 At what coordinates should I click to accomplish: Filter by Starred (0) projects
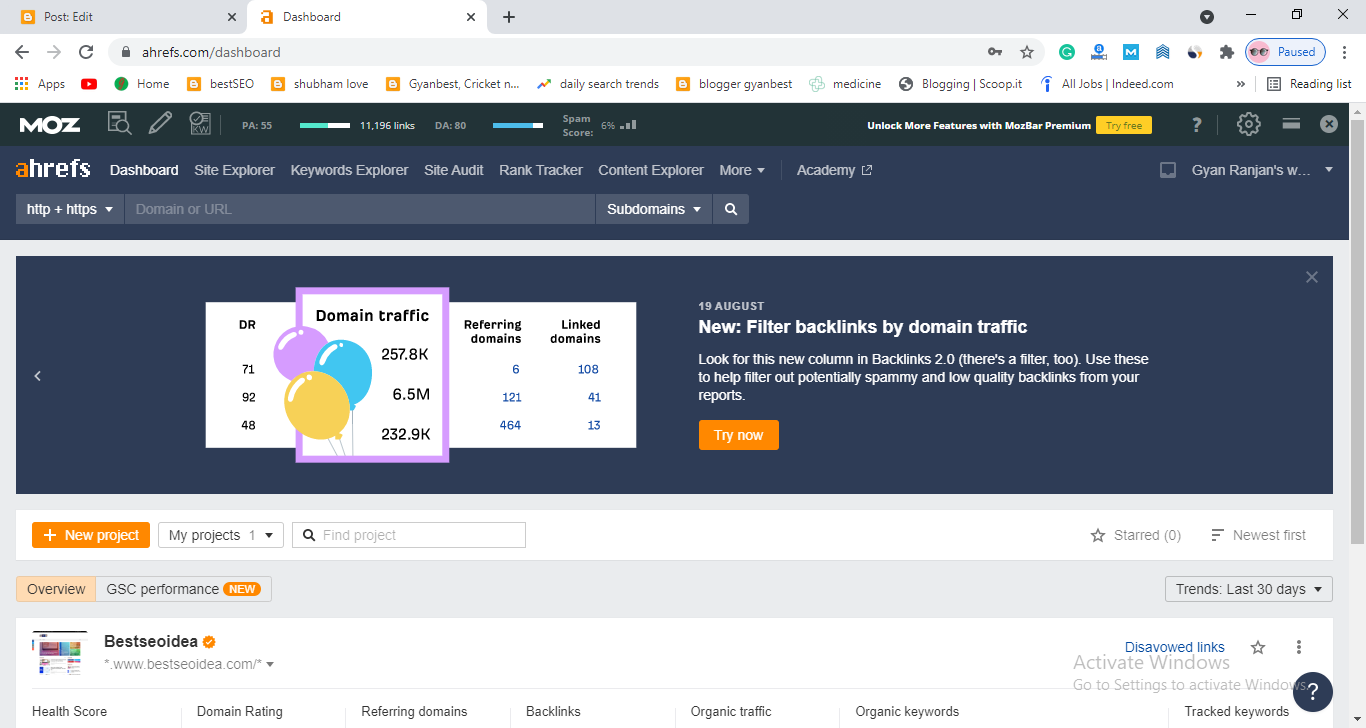pyautogui.click(x=1136, y=535)
